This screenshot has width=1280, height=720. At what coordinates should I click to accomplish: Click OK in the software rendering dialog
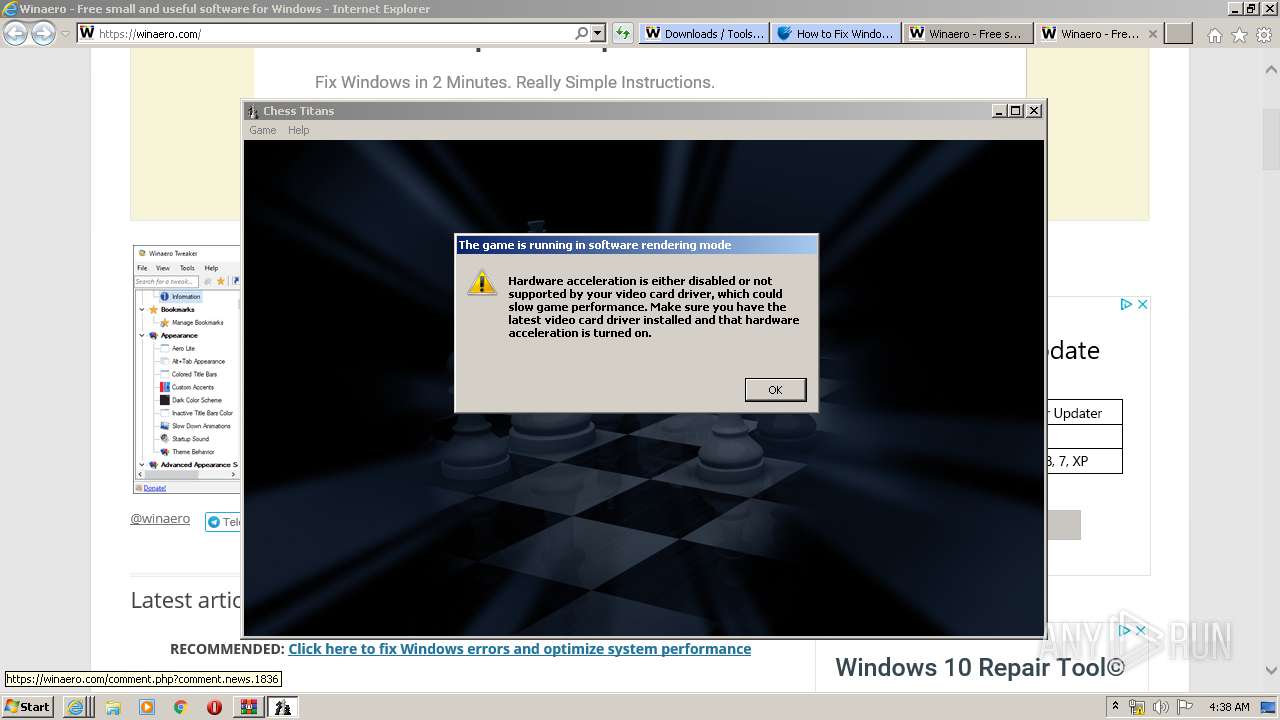(775, 390)
